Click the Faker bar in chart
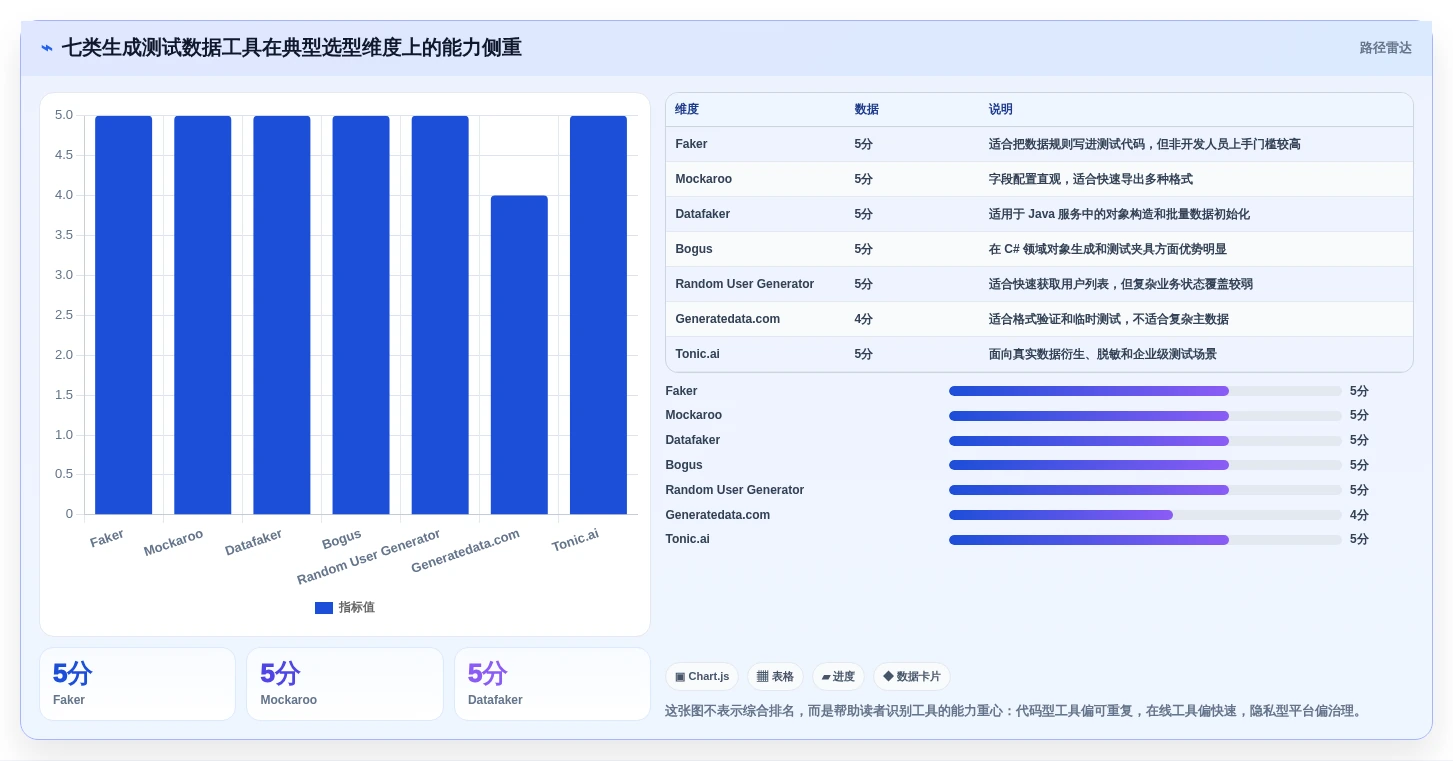Image resolution: width=1453 pixels, height=761 pixels. tap(124, 315)
